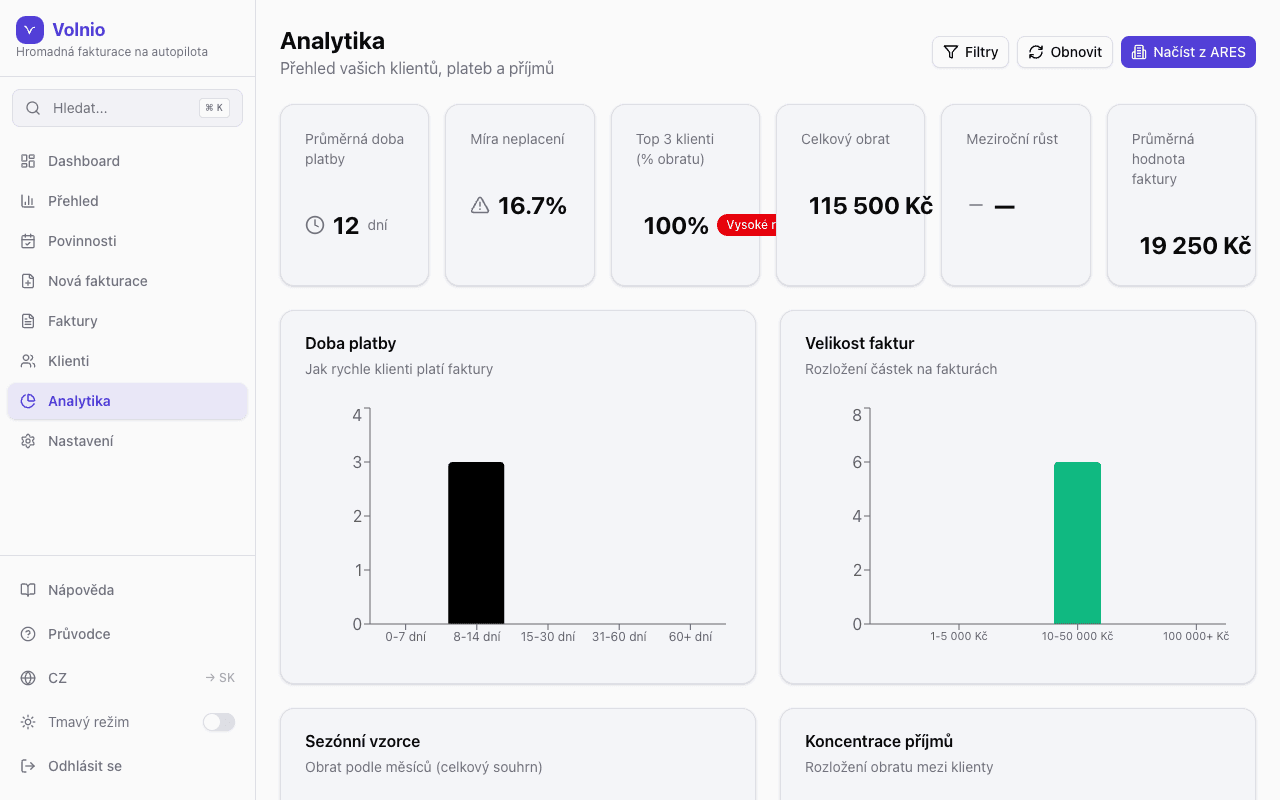This screenshot has width=1280, height=800.
Task: Click the Analytika pie chart icon
Action: click(28, 401)
